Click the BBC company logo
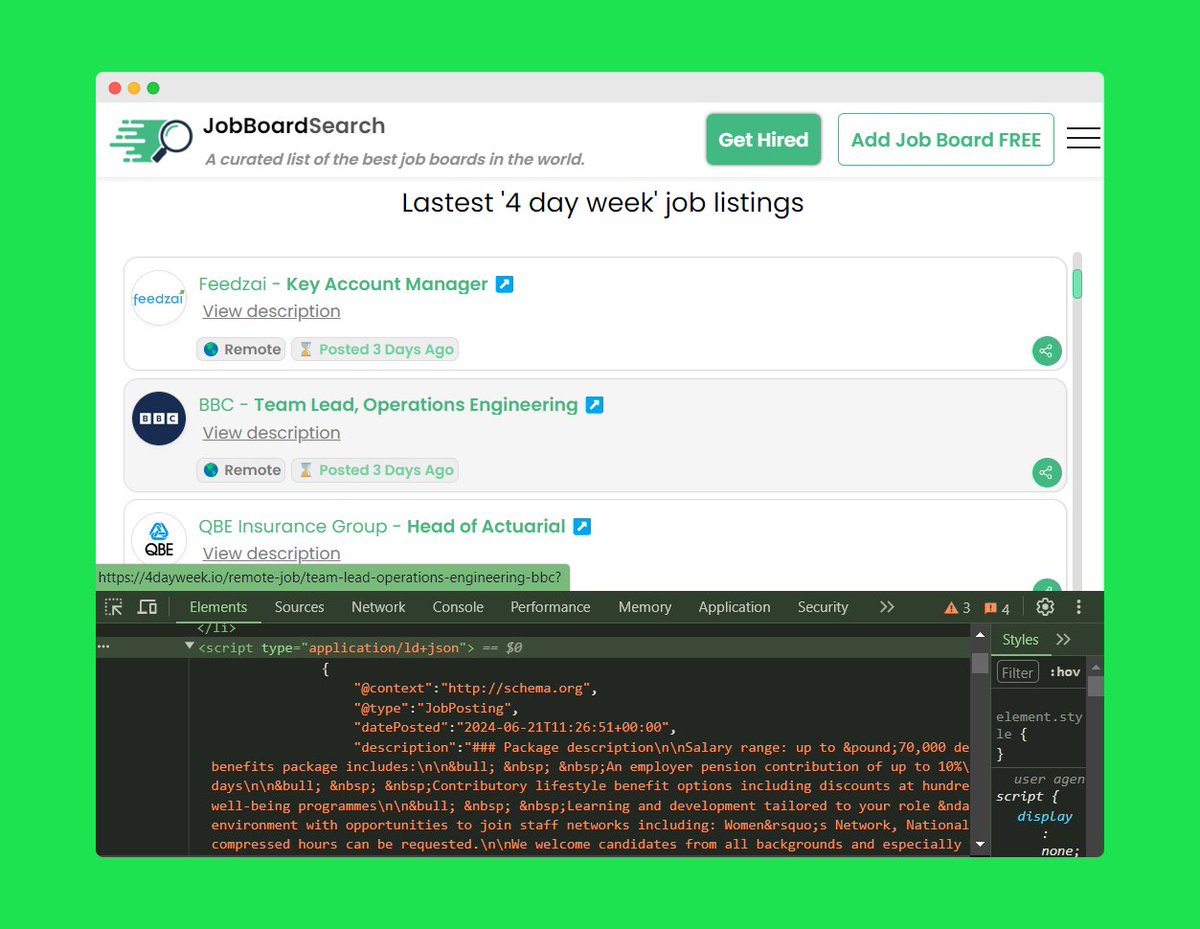Image resolution: width=1200 pixels, height=929 pixels. [159, 419]
